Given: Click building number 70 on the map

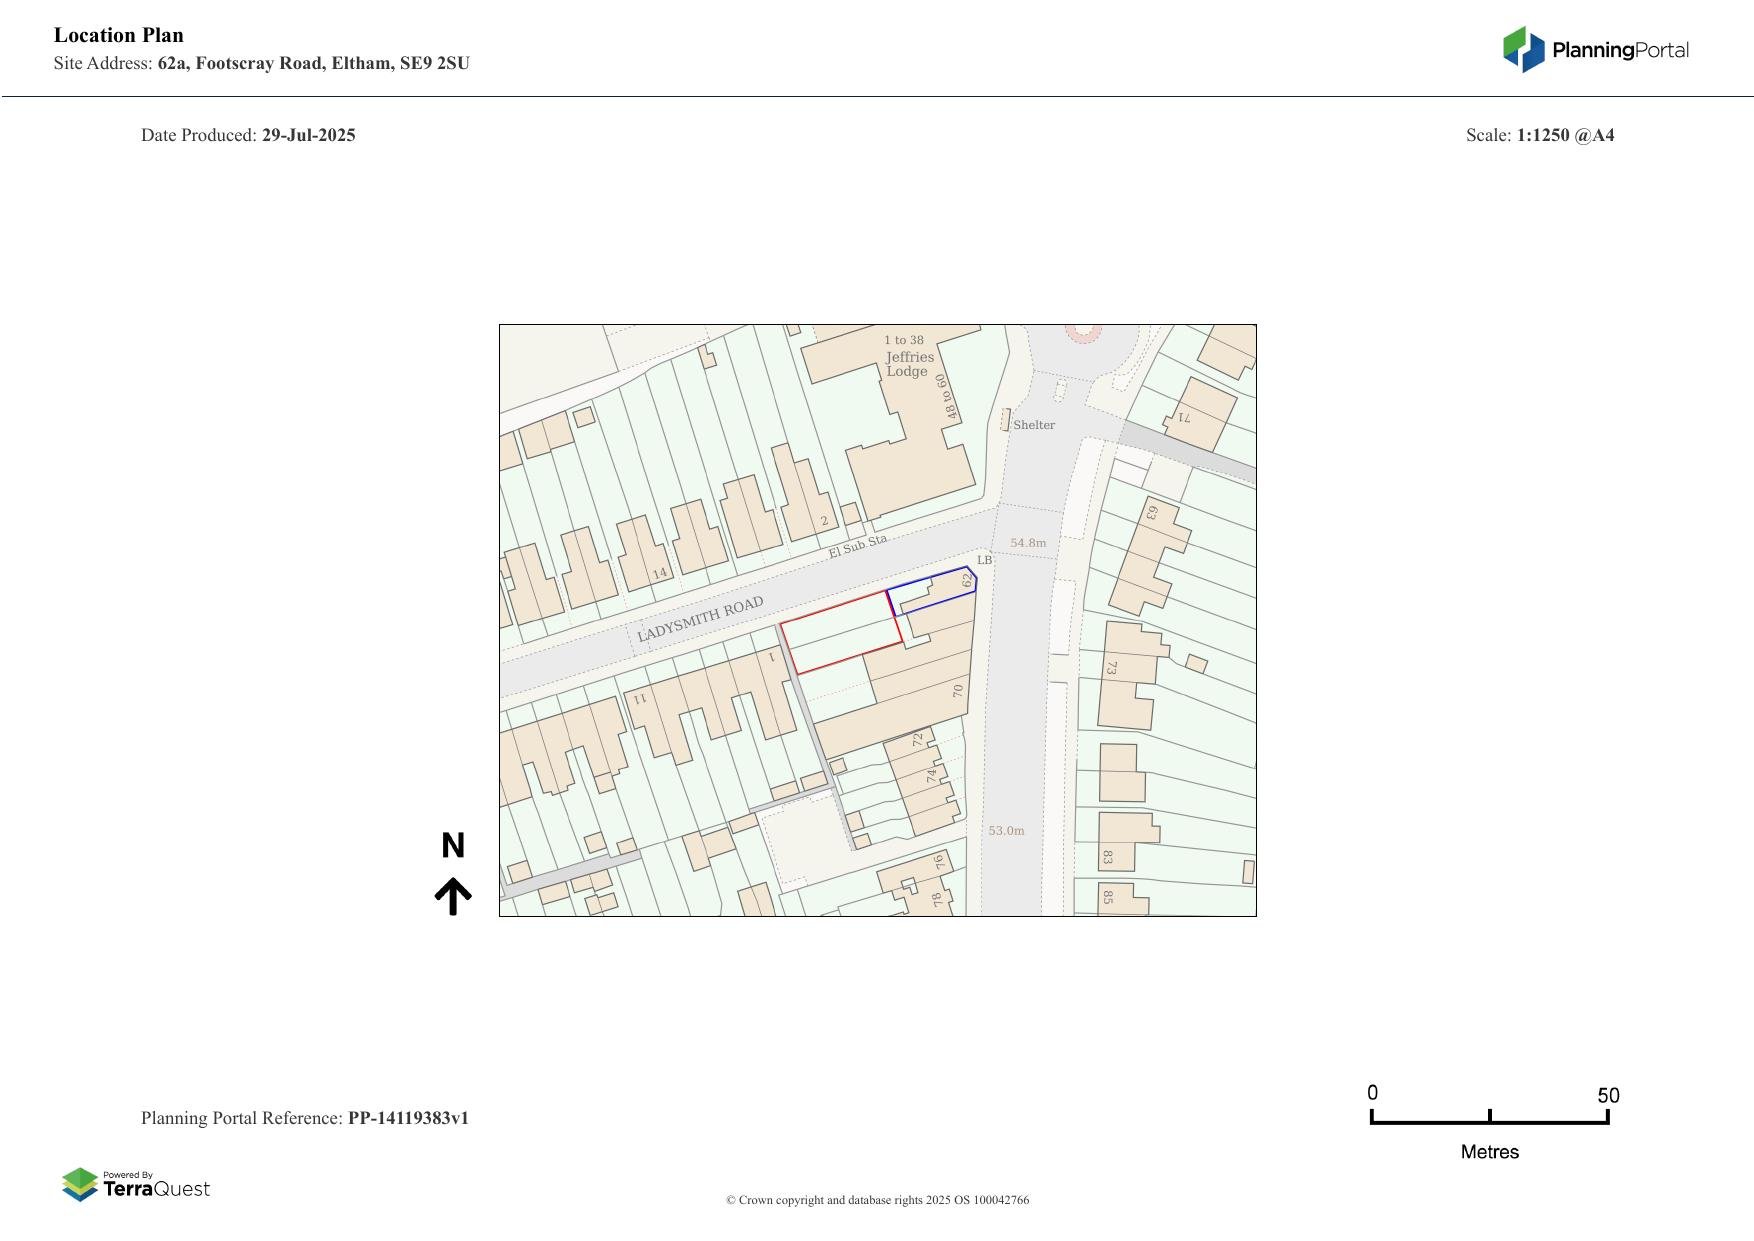Looking at the screenshot, I should point(957,690).
